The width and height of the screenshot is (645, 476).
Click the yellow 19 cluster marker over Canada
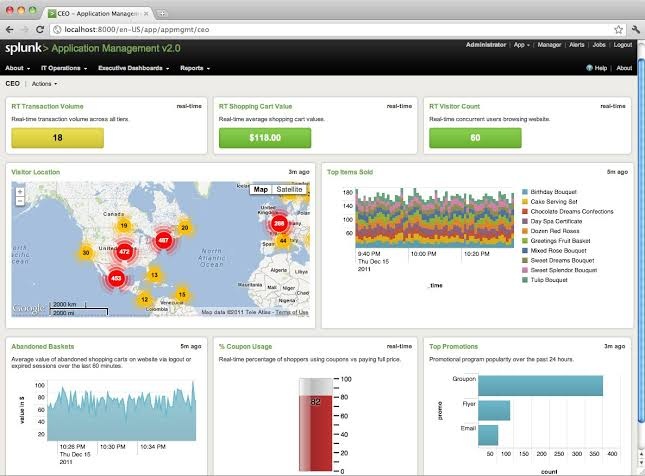coord(124,226)
